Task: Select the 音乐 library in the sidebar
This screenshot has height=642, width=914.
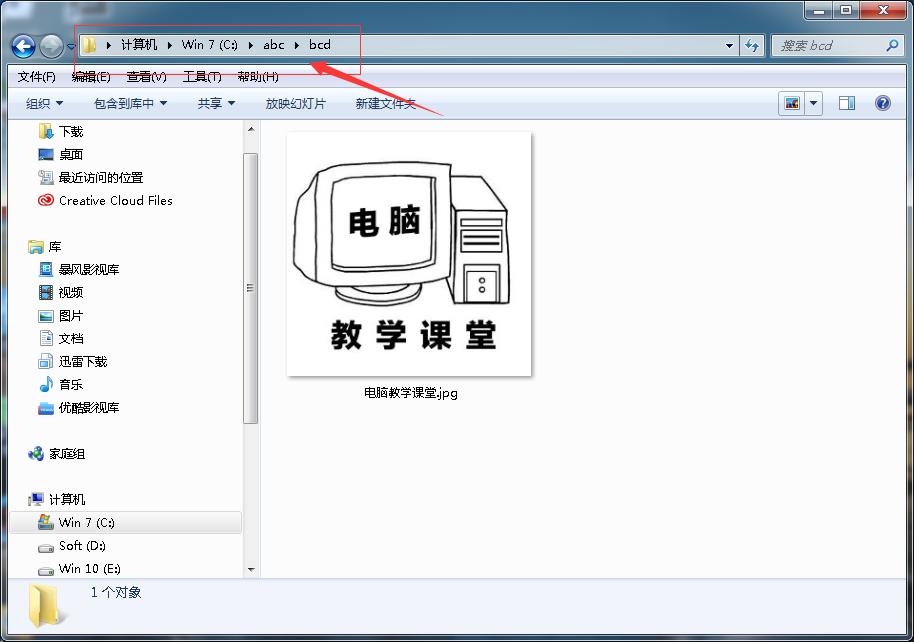Action: click(x=74, y=384)
